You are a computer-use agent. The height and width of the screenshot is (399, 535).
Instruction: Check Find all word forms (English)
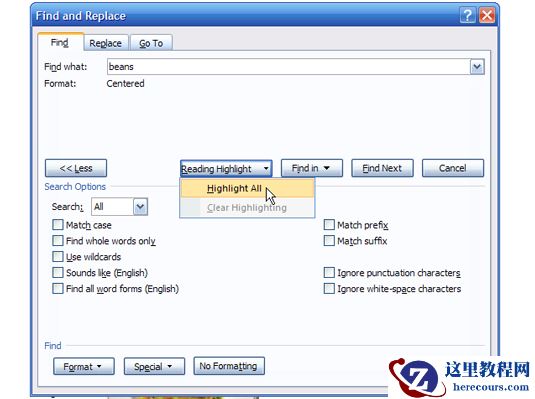(x=58, y=289)
